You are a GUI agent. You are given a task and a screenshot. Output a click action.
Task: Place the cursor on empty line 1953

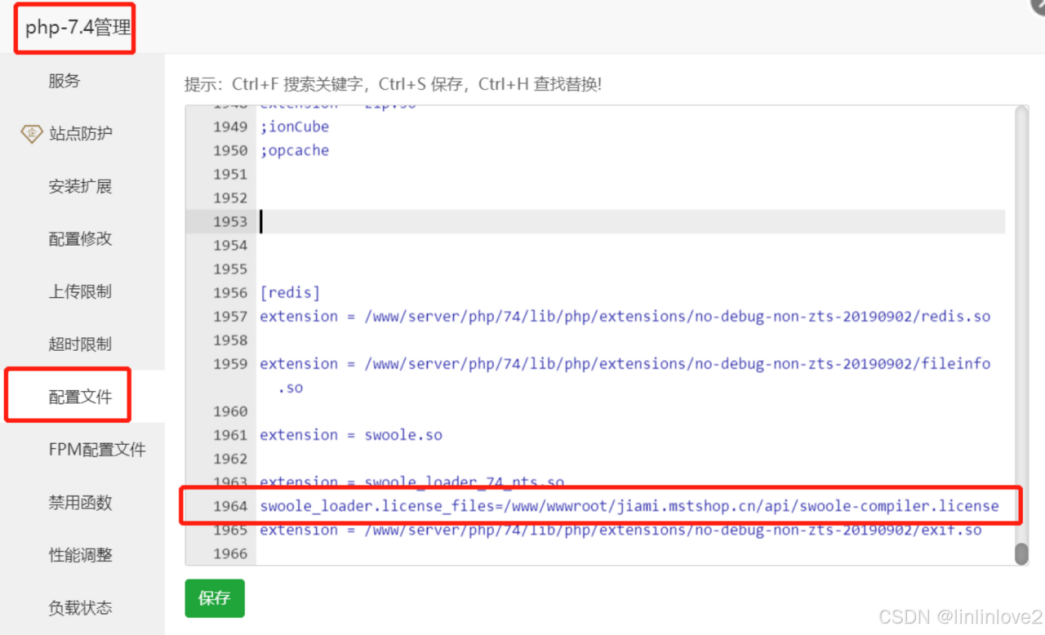[x=630, y=221]
